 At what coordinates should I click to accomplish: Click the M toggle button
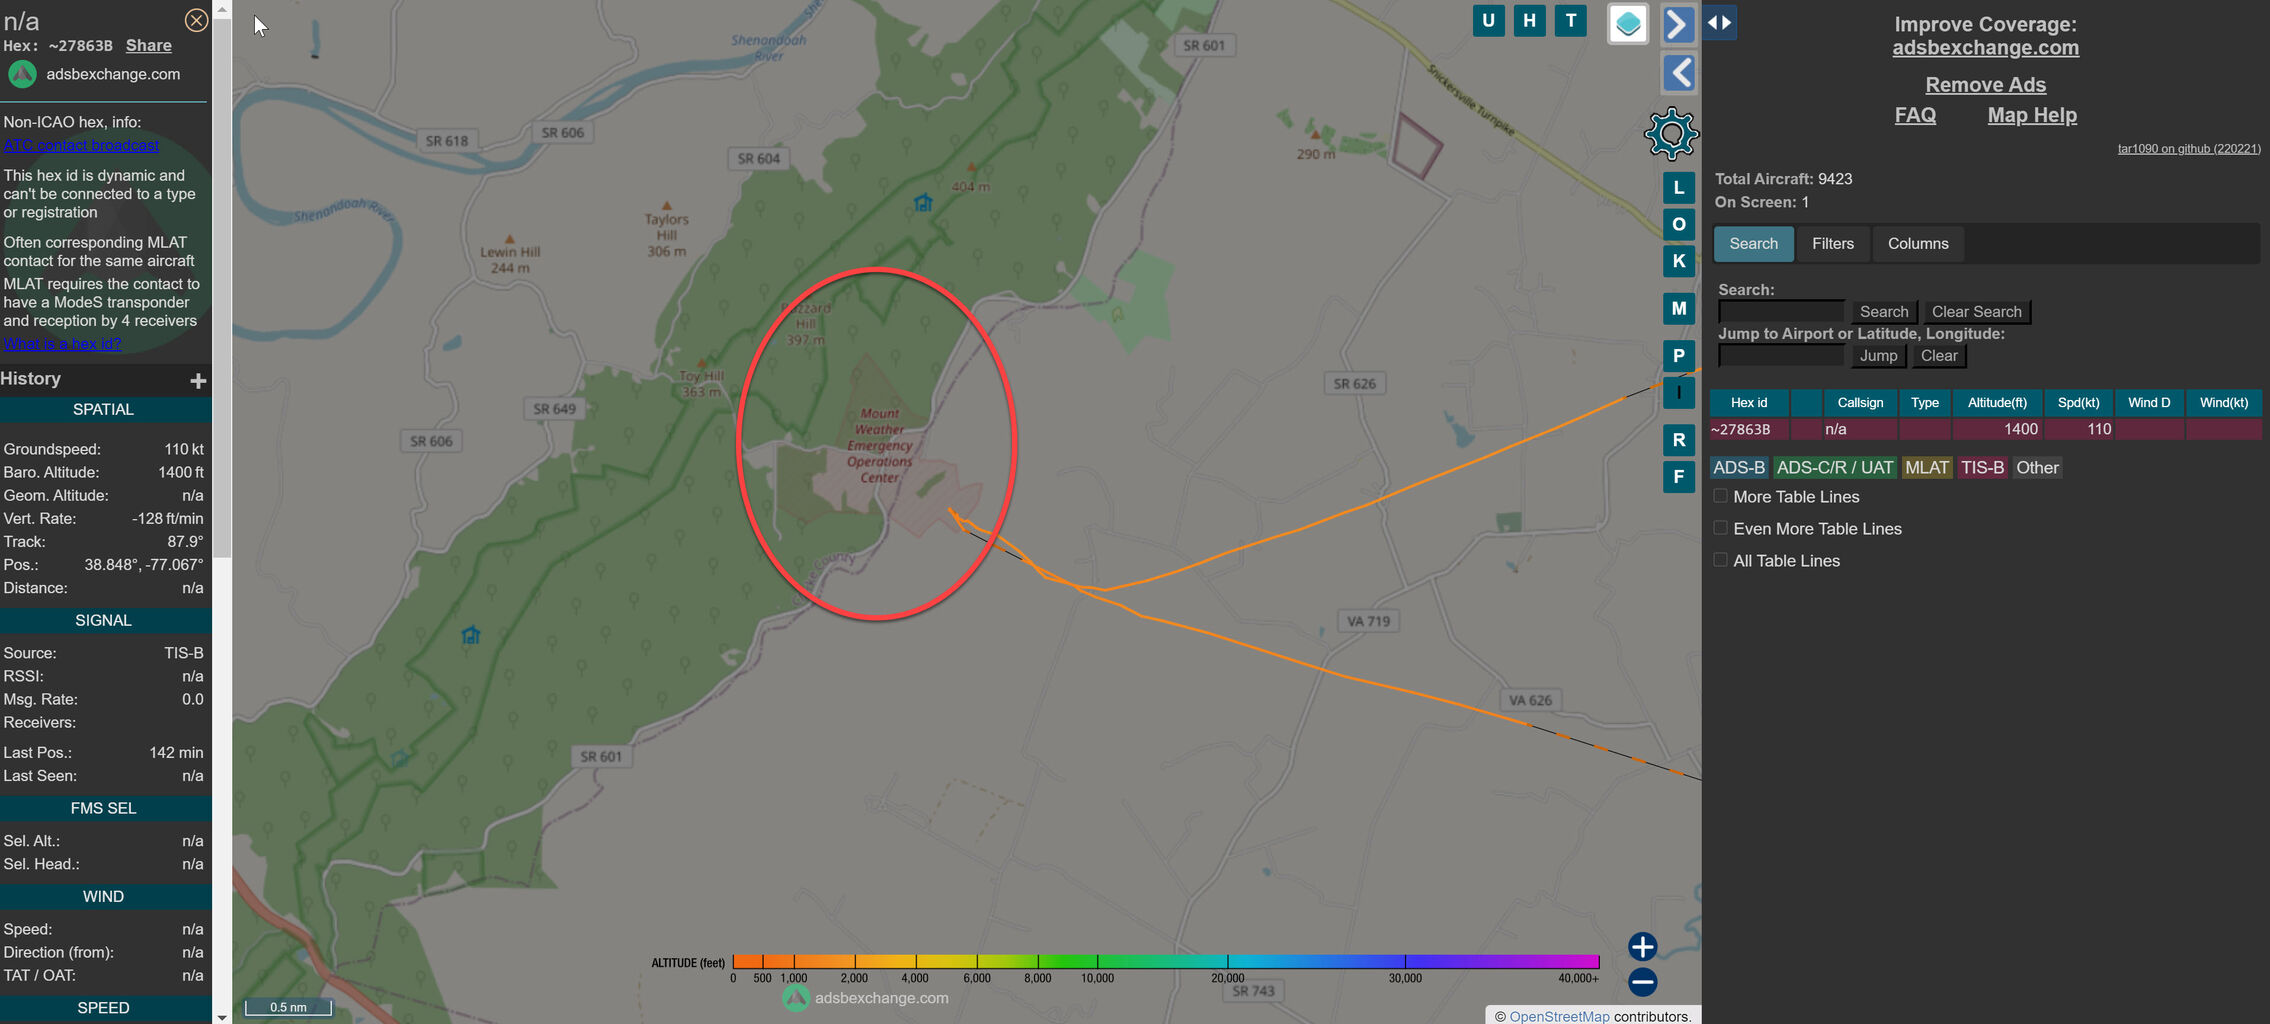(1678, 308)
